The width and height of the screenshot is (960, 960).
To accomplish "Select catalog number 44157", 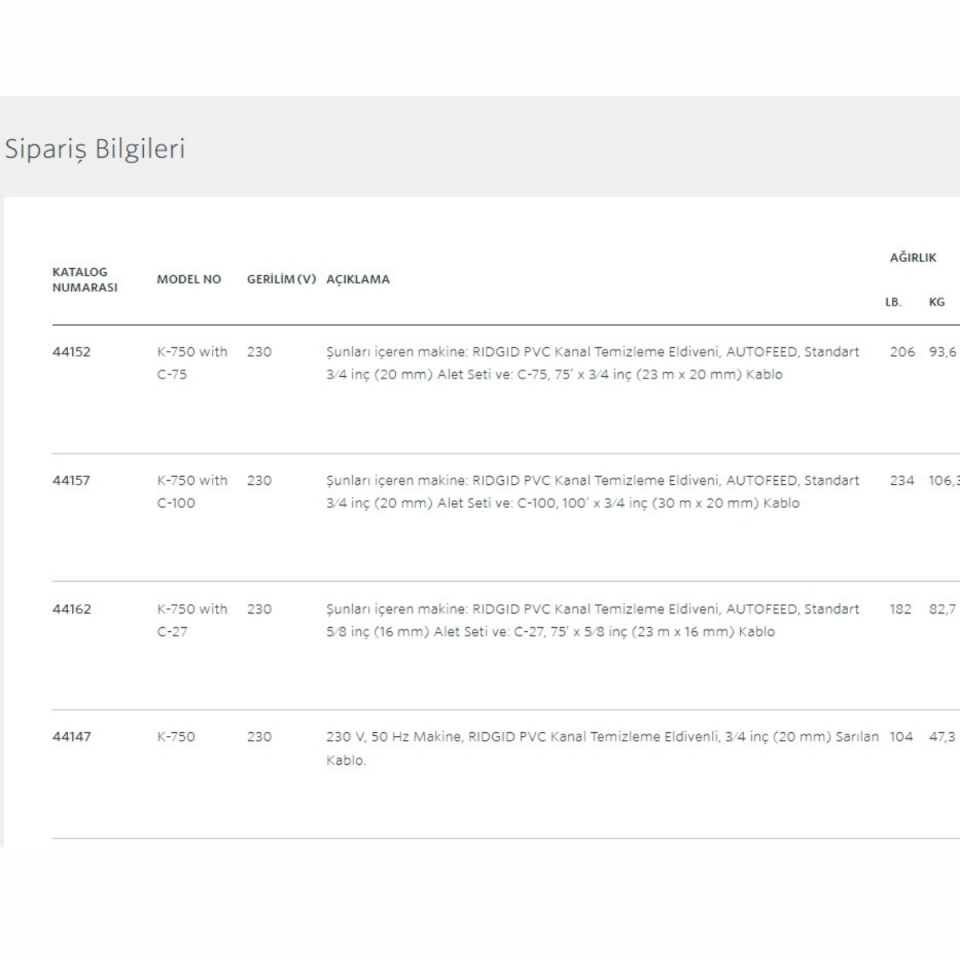I will click(x=71, y=480).
